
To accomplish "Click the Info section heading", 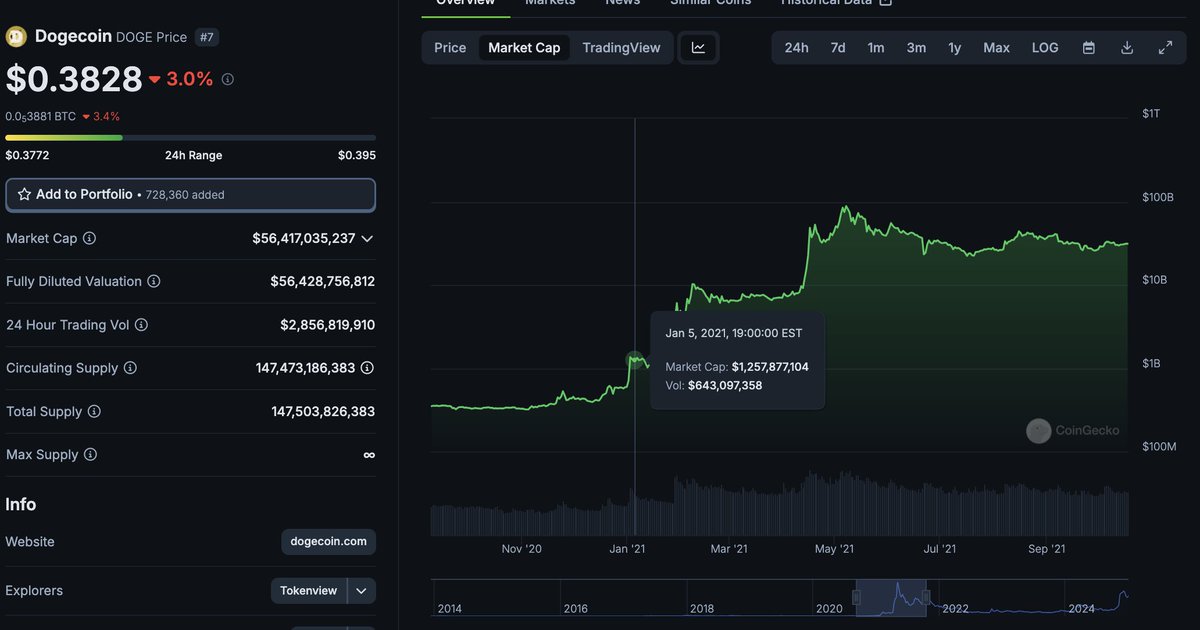I will [x=21, y=504].
